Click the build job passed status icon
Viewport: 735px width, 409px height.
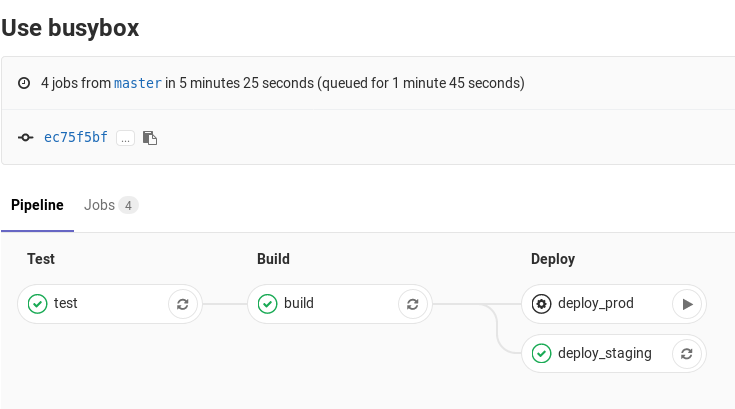click(268, 304)
